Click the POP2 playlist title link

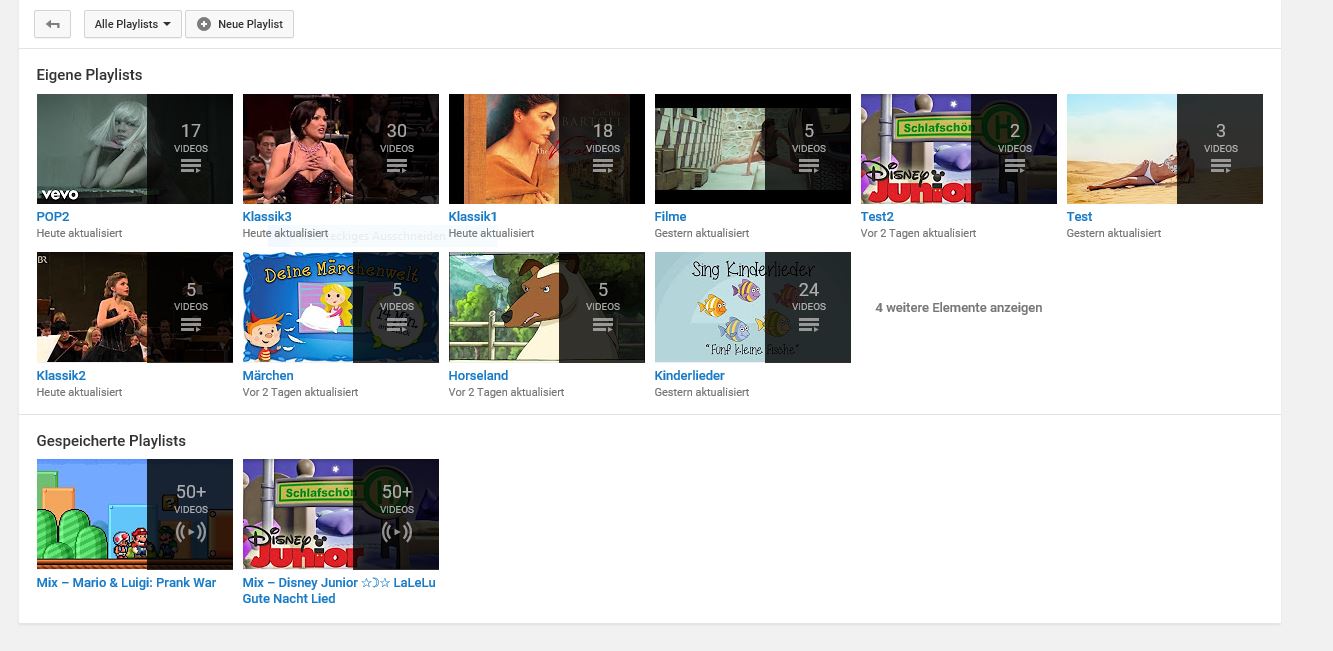click(53, 216)
